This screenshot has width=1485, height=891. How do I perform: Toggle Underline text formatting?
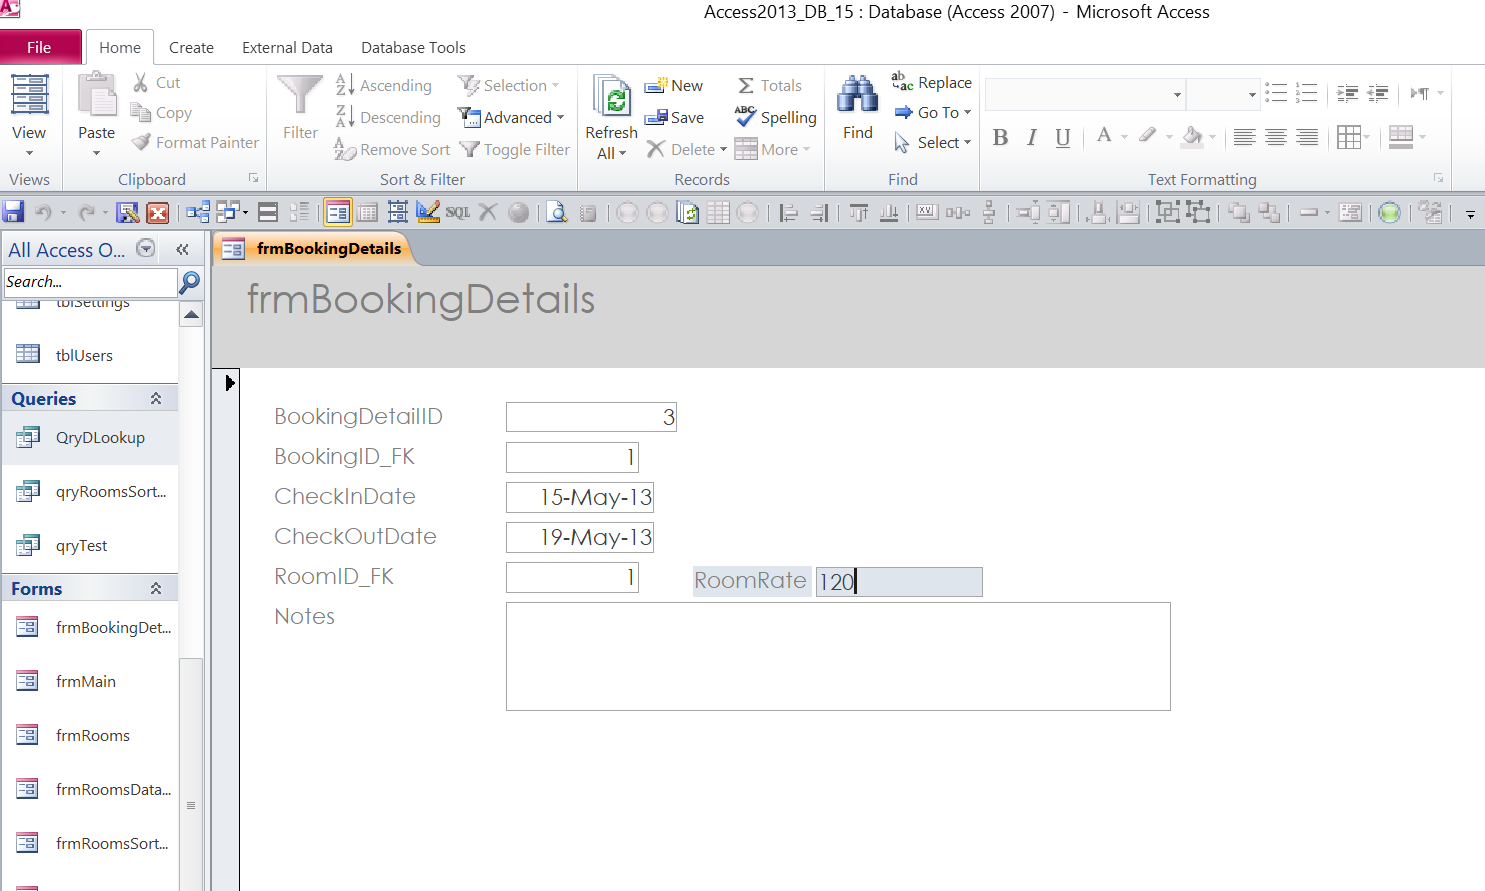tap(1063, 138)
